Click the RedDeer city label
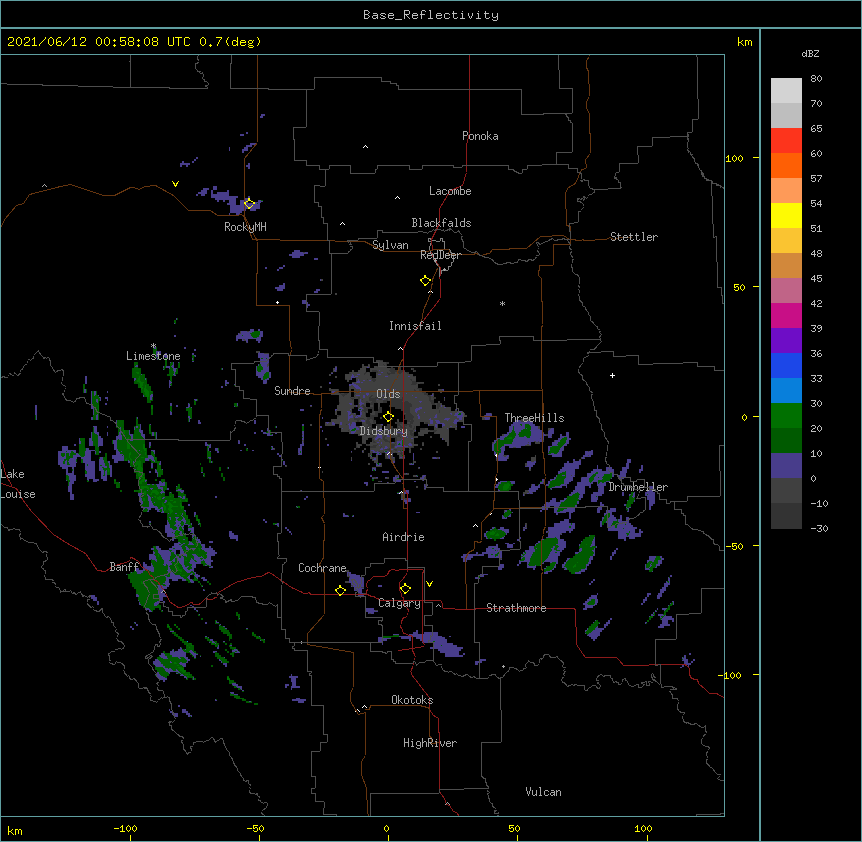The image size is (862, 842). (441, 255)
